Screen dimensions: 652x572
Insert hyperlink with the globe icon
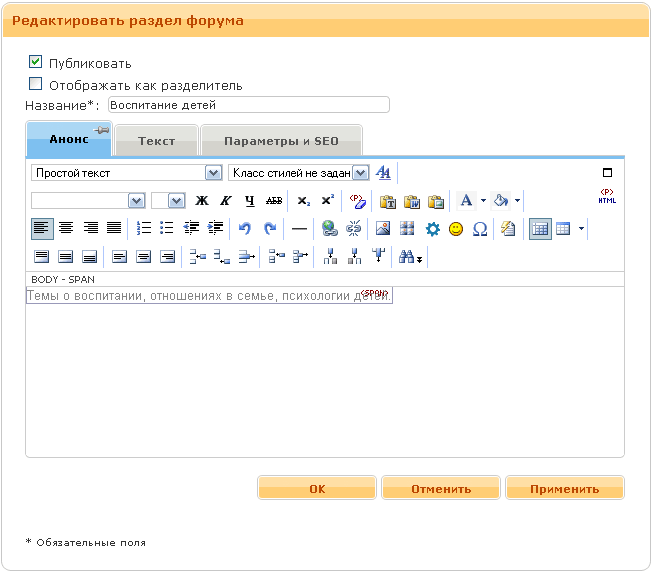(x=329, y=229)
